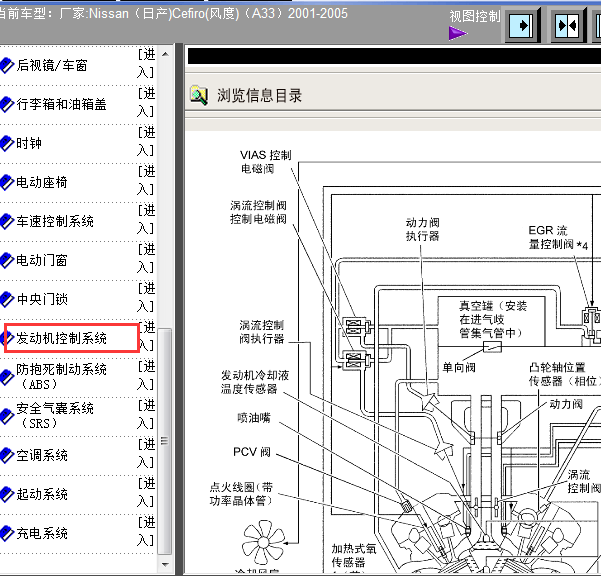Click the pencil icon beside 电动座椅
Image resolution: width=601 pixels, height=576 pixels.
pos(7,183)
